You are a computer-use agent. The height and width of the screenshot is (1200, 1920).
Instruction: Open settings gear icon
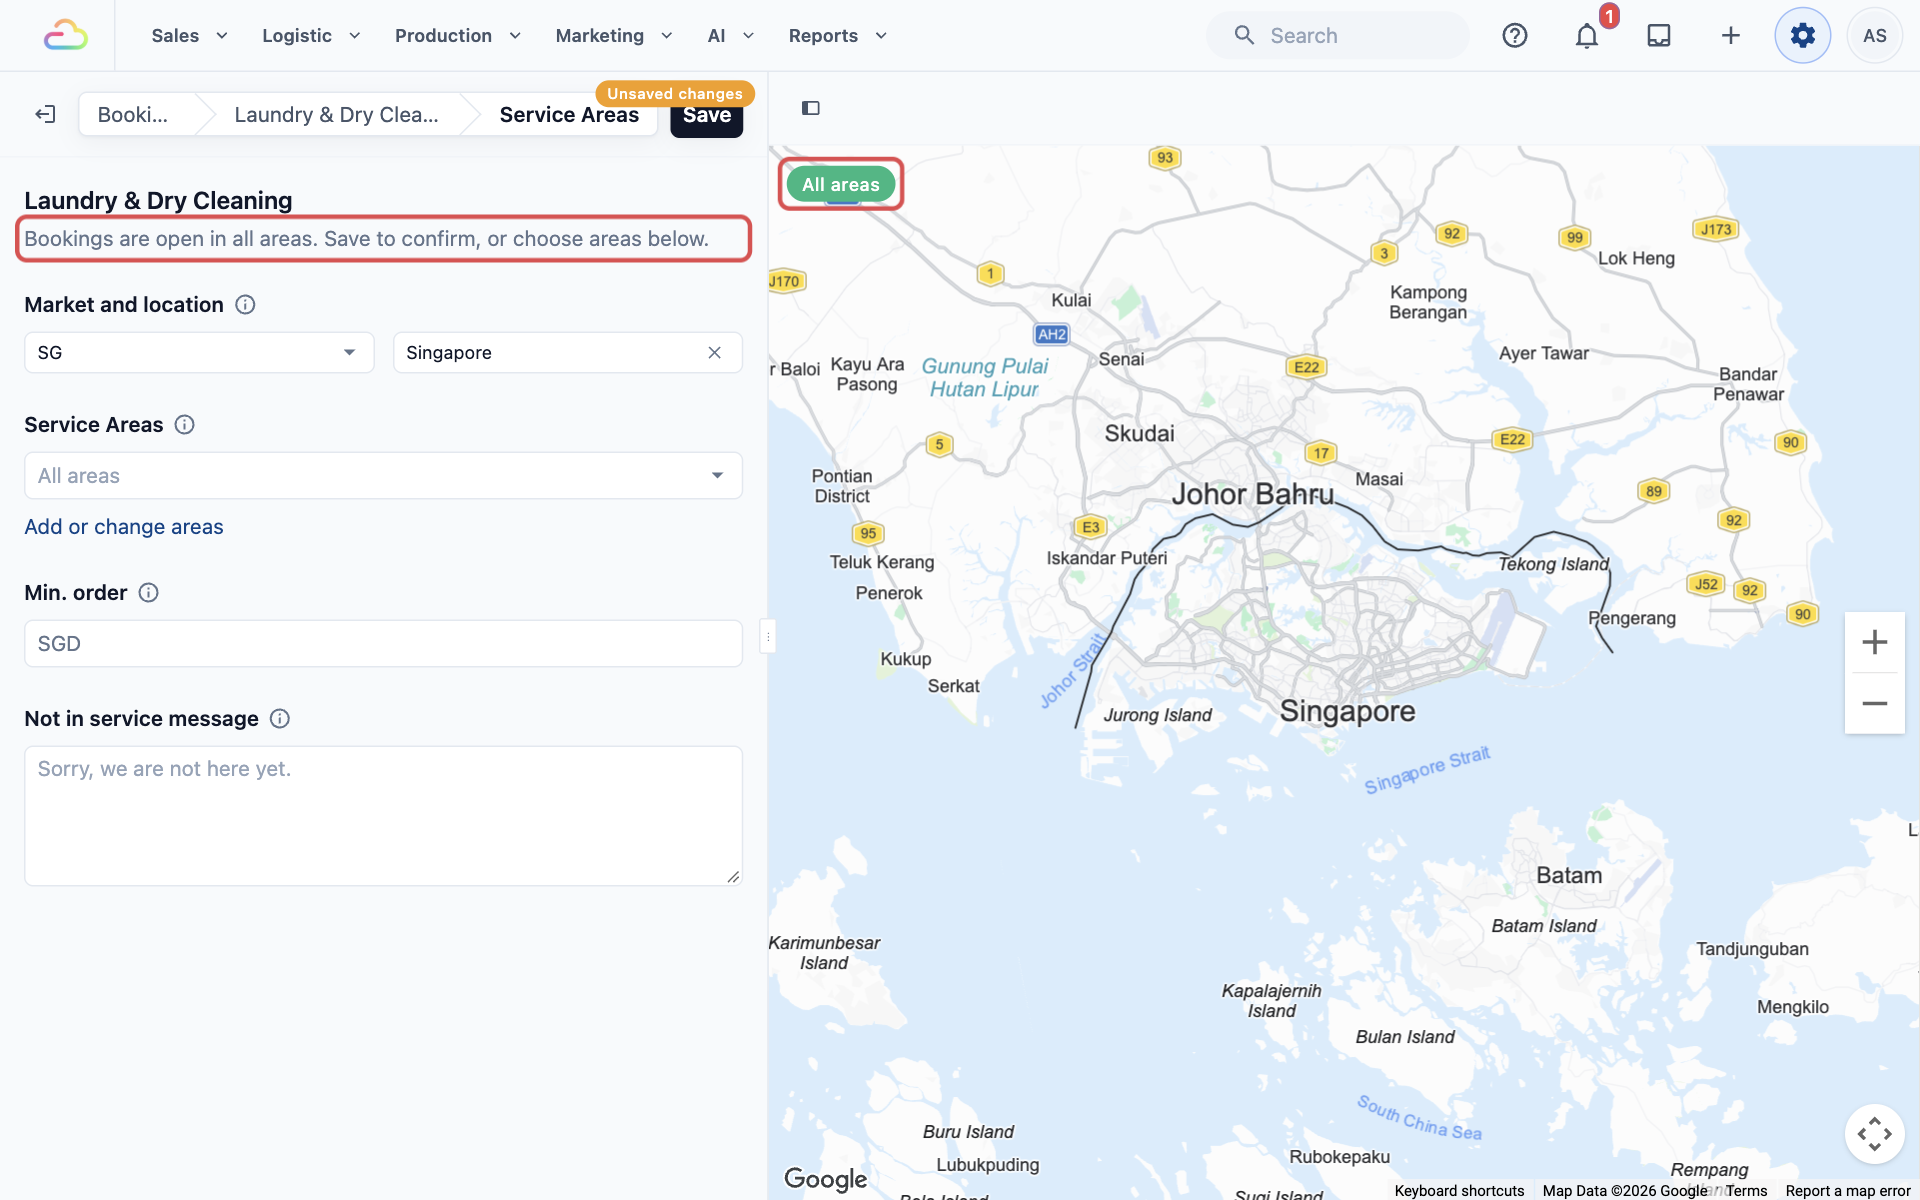click(1803, 35)
